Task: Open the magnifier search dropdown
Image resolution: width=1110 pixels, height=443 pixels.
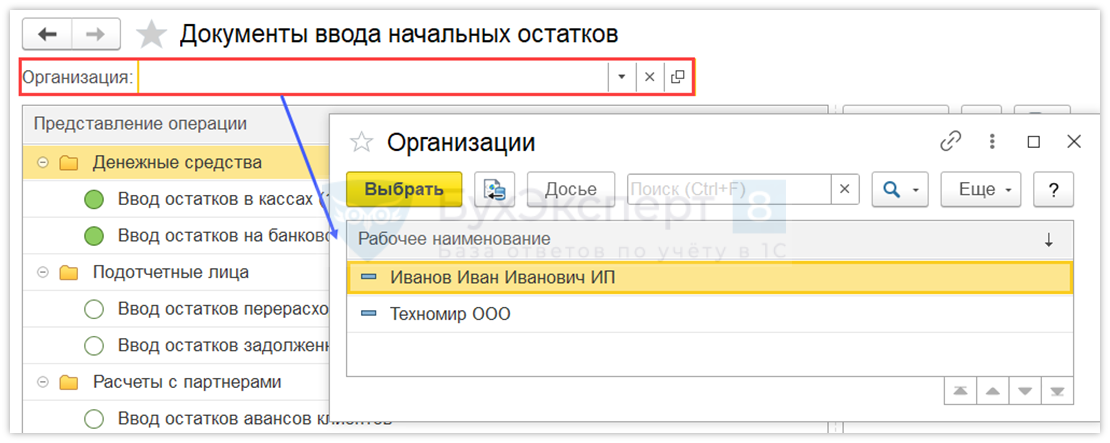Action: (x=900, y=190)
